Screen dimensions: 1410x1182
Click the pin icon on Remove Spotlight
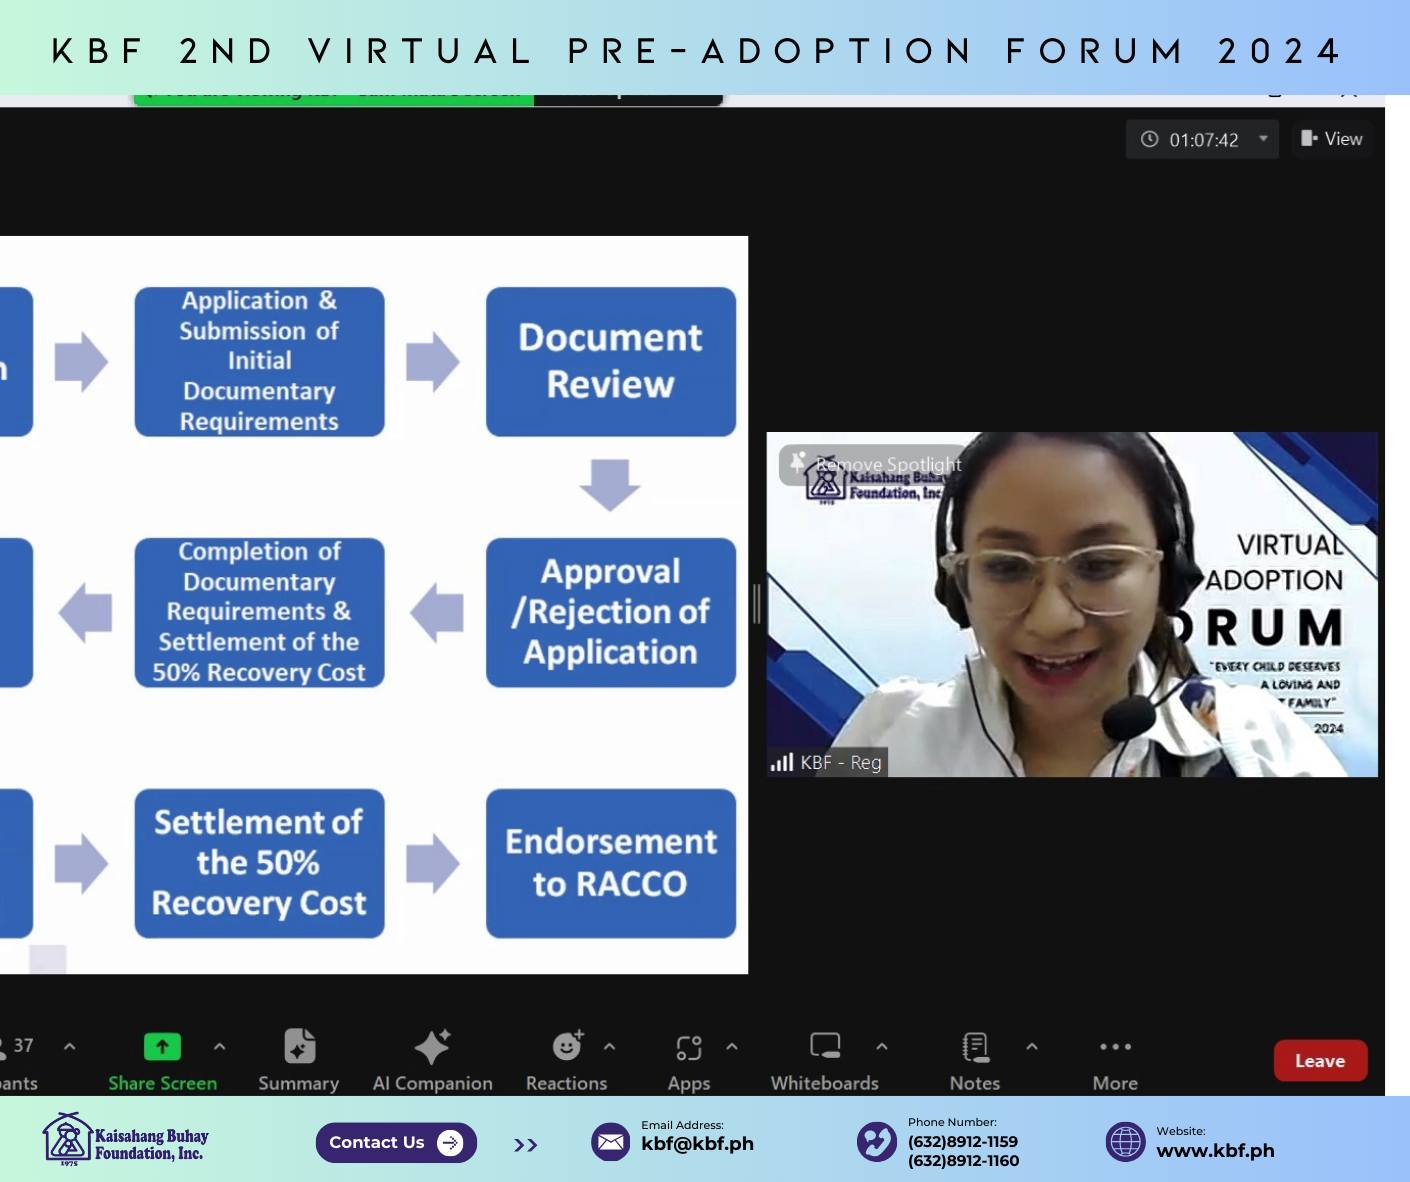(798, 462)
